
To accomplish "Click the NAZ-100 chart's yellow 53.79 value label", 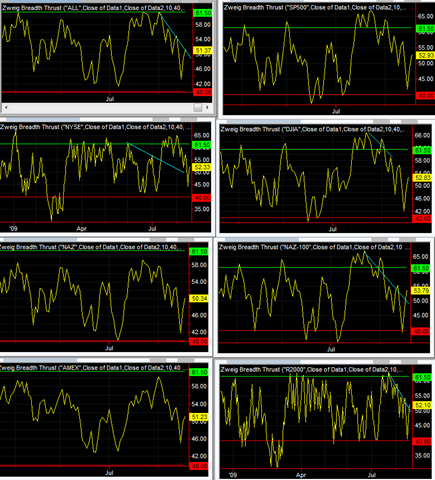I will [x=421, y=290].
